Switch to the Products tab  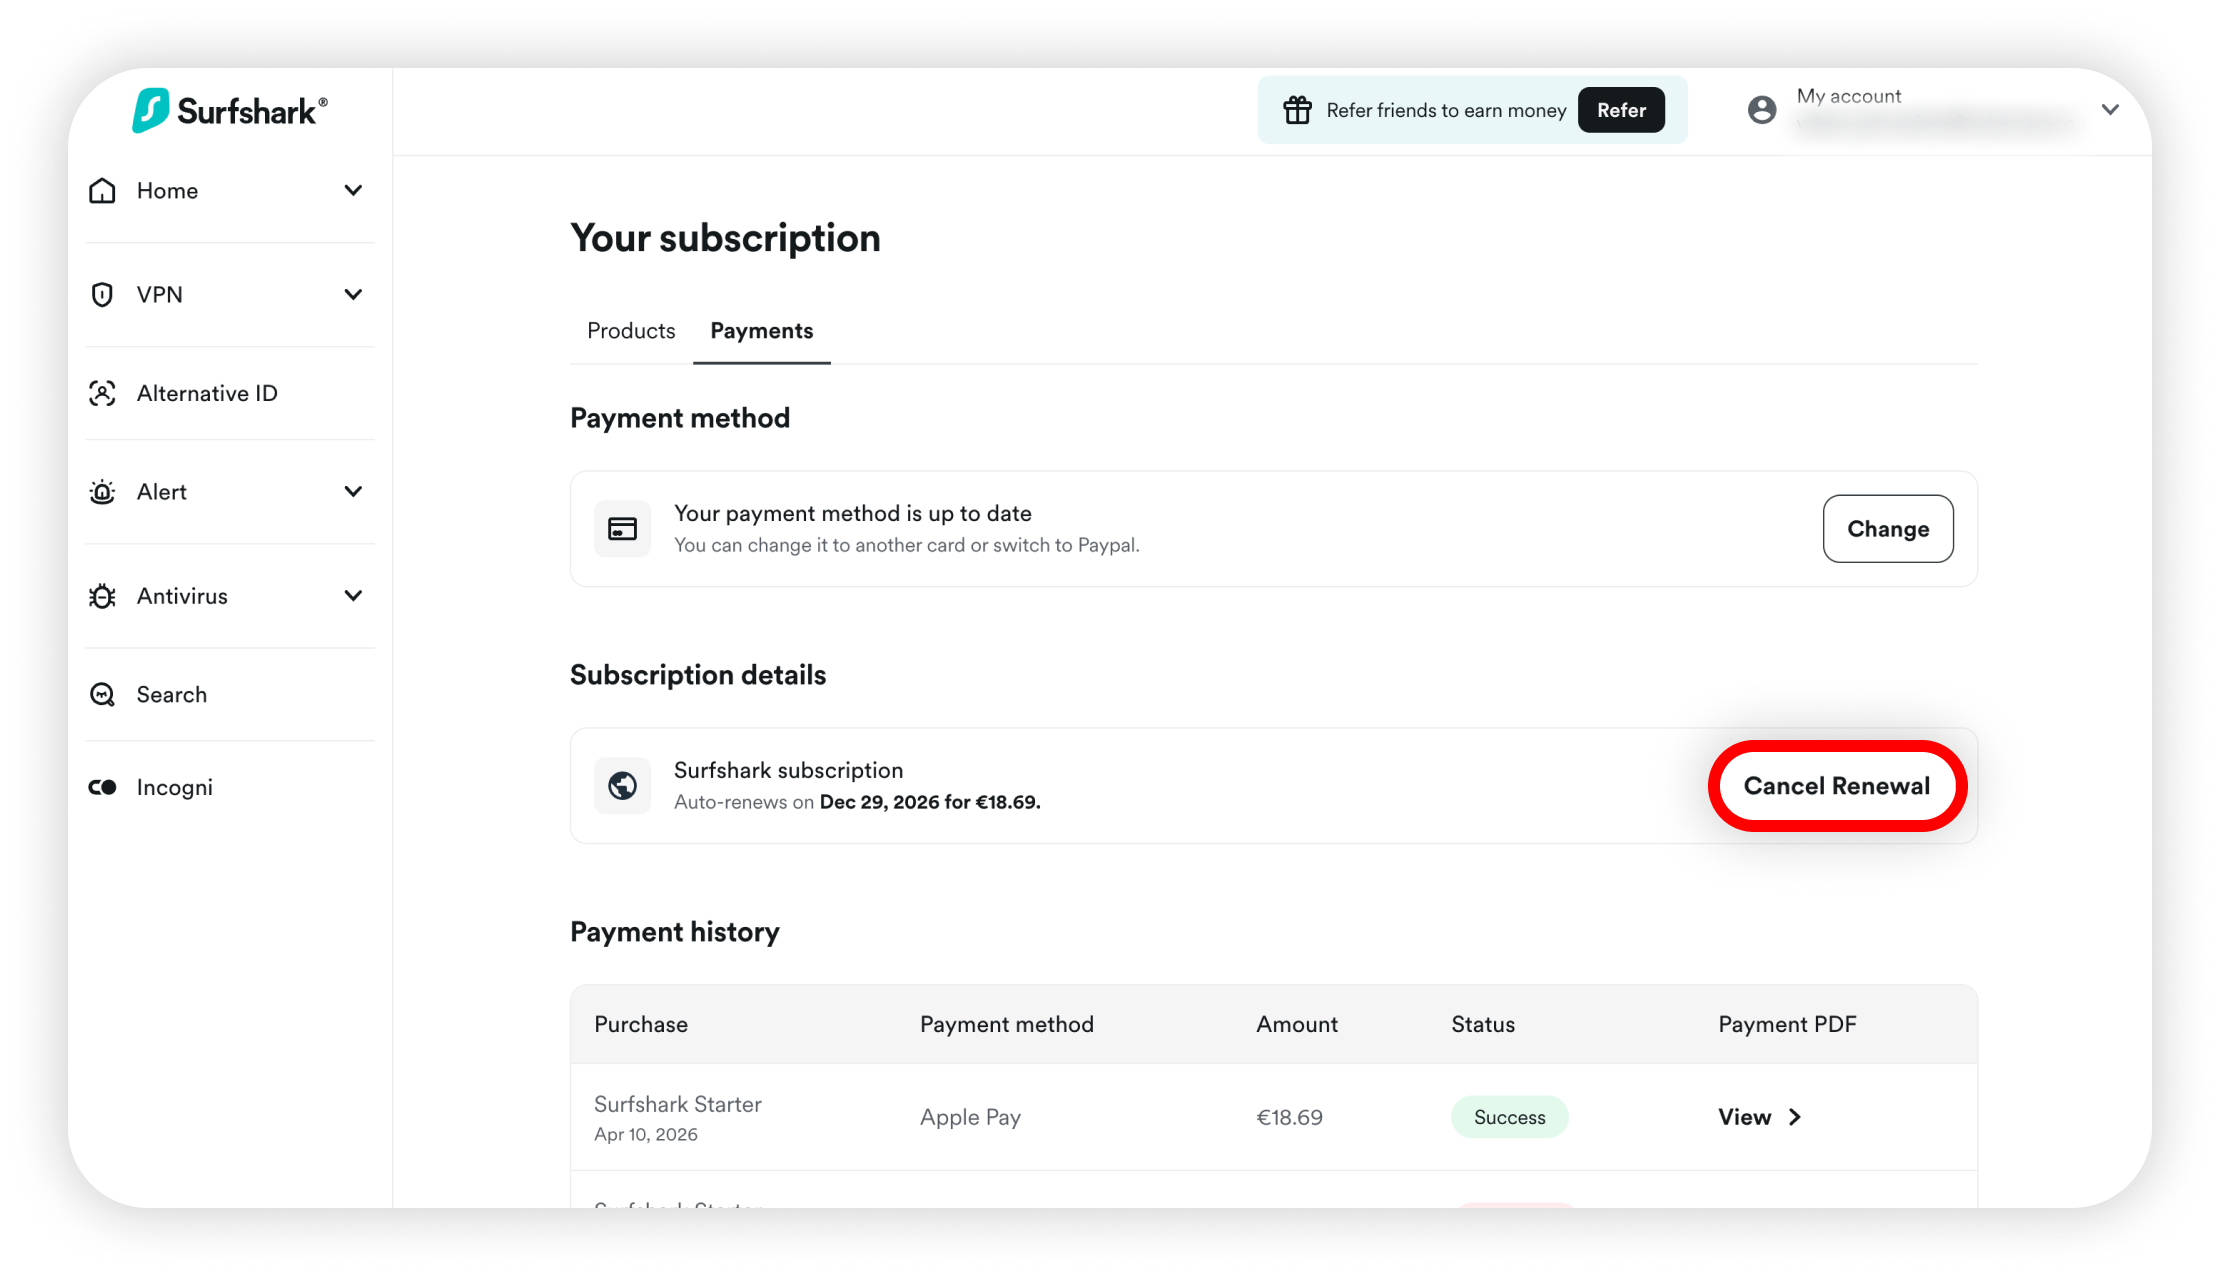631,331
